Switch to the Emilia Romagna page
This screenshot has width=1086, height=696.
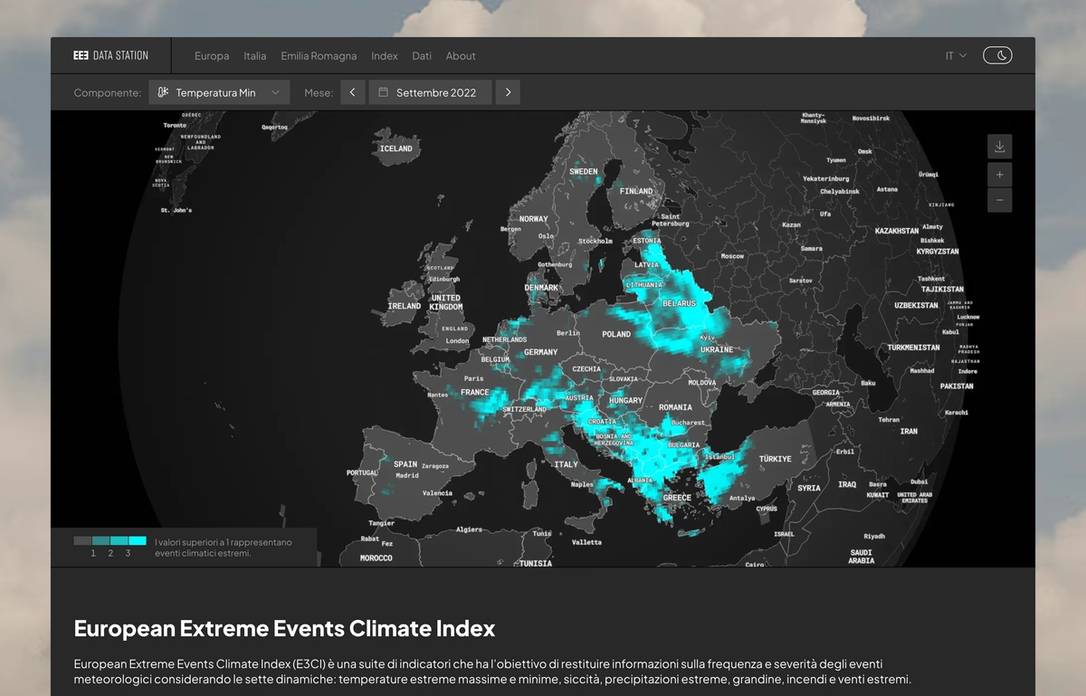(318, 56)
